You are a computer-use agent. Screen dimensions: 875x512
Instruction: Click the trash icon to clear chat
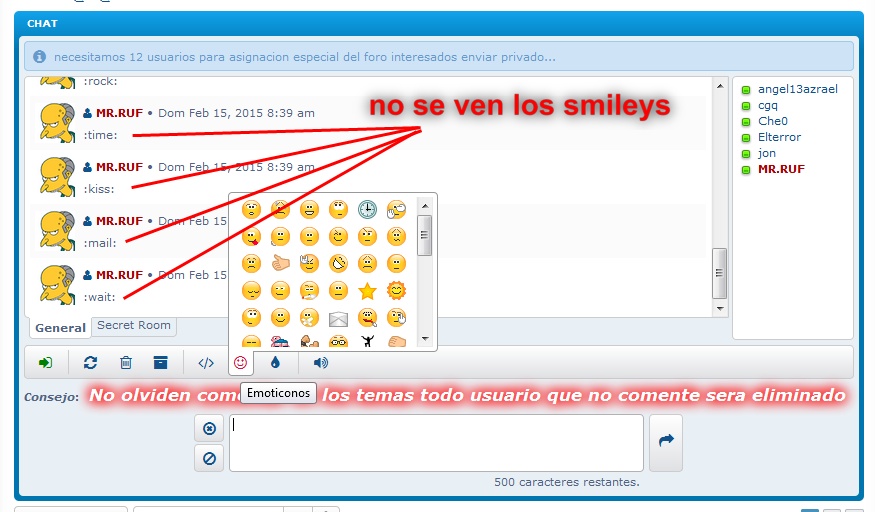pyautogui.click(x=126, y=363)
